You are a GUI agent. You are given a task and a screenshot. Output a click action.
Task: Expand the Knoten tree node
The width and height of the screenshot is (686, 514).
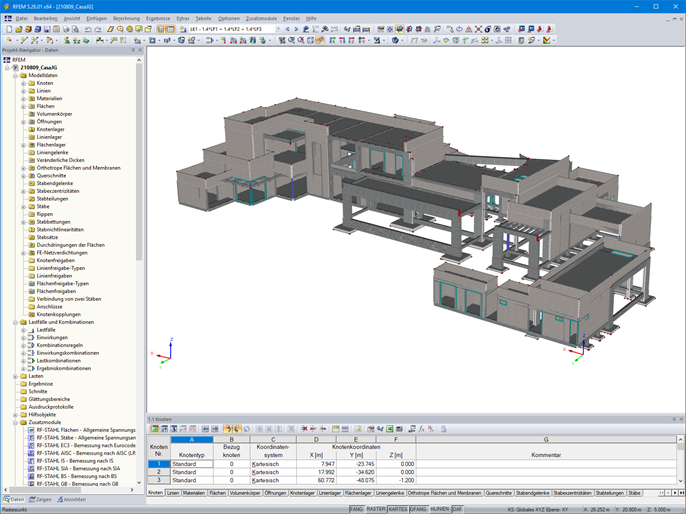[24, 83]
